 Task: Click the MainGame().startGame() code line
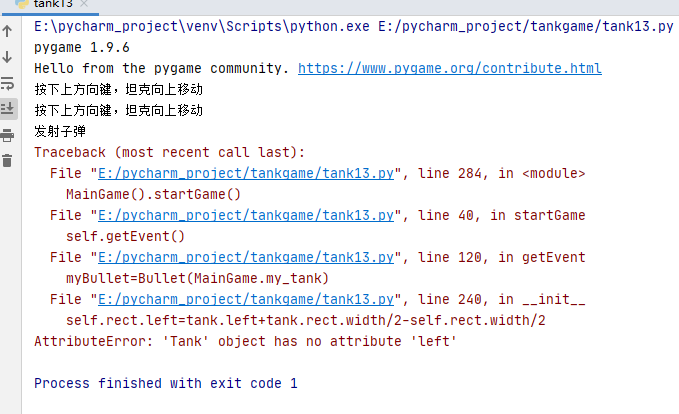click(153, 194)
